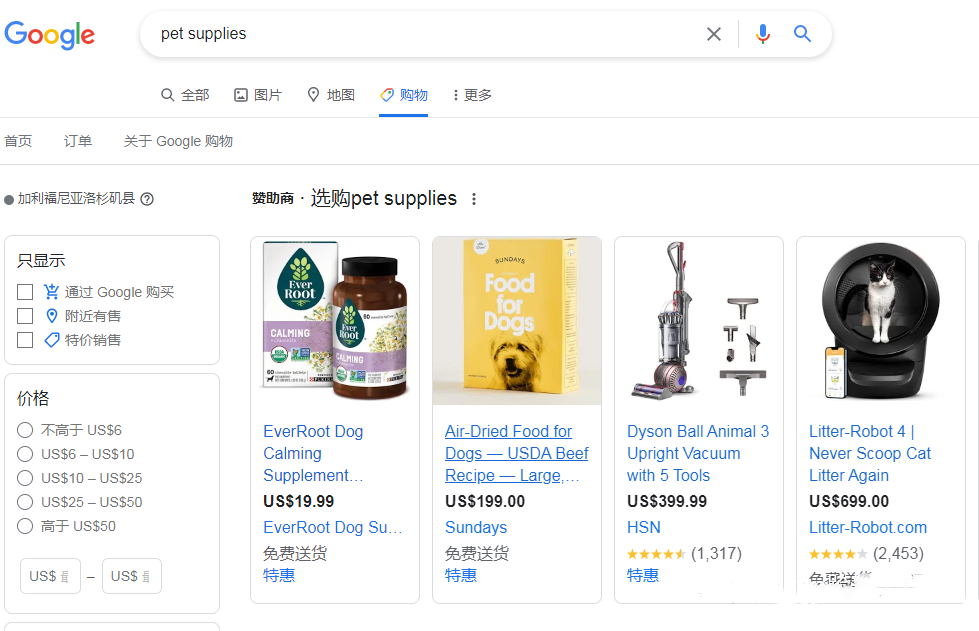Clear the search box with the X icon

pyautogui.click(x=714, y=34)
